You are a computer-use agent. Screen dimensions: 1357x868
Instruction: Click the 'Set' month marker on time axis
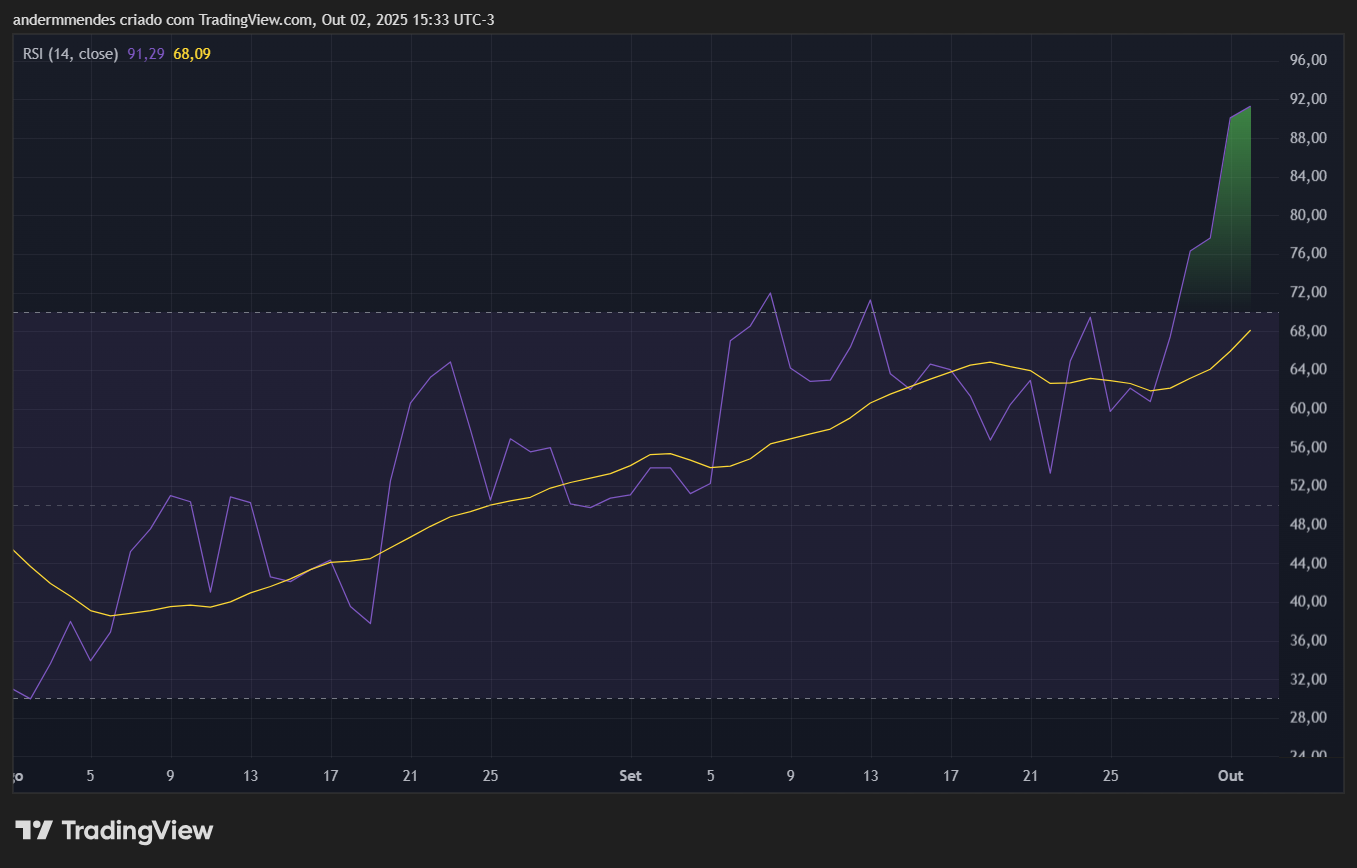click(x=631, y=776)
